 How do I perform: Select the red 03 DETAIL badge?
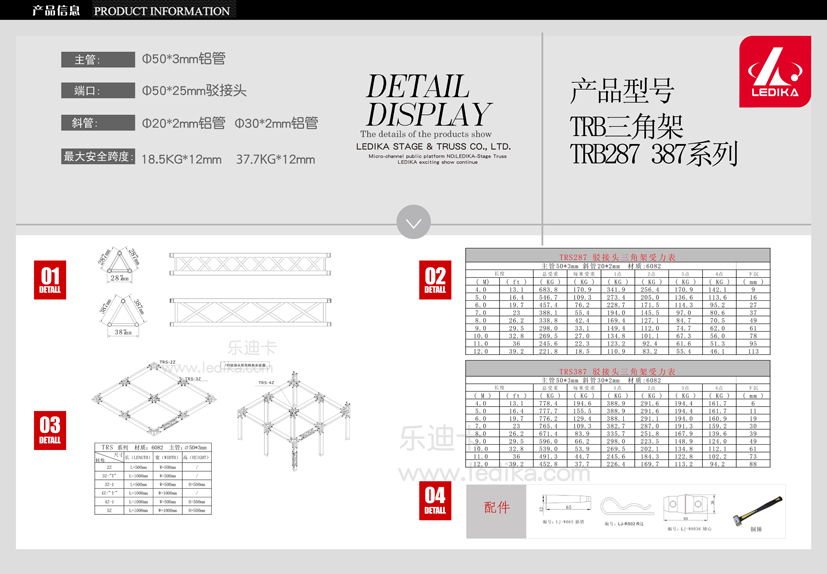pos(50,430)
